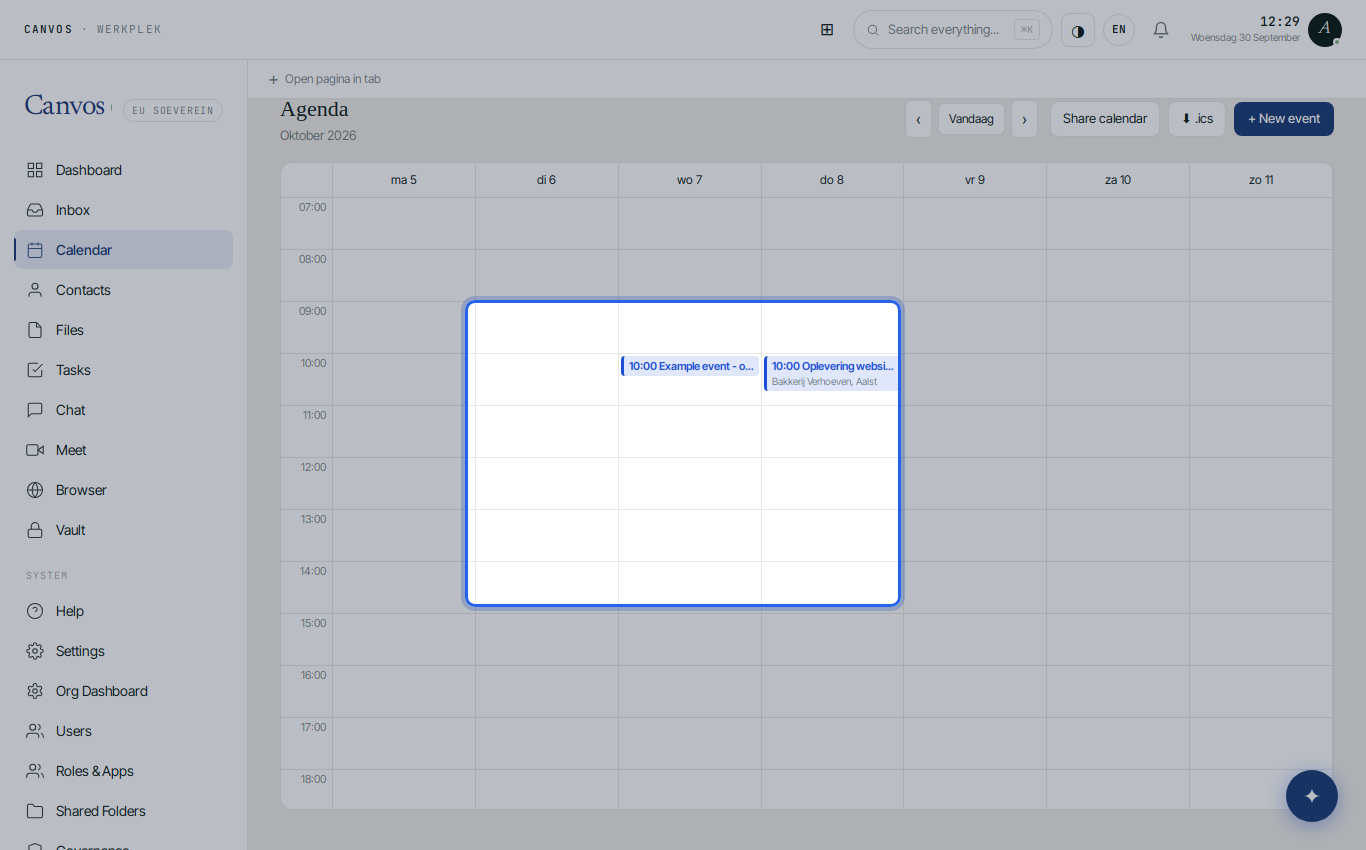Click the Browser globe icon
The height and width of the screenshot is (850, 1366).
point(35,490)
